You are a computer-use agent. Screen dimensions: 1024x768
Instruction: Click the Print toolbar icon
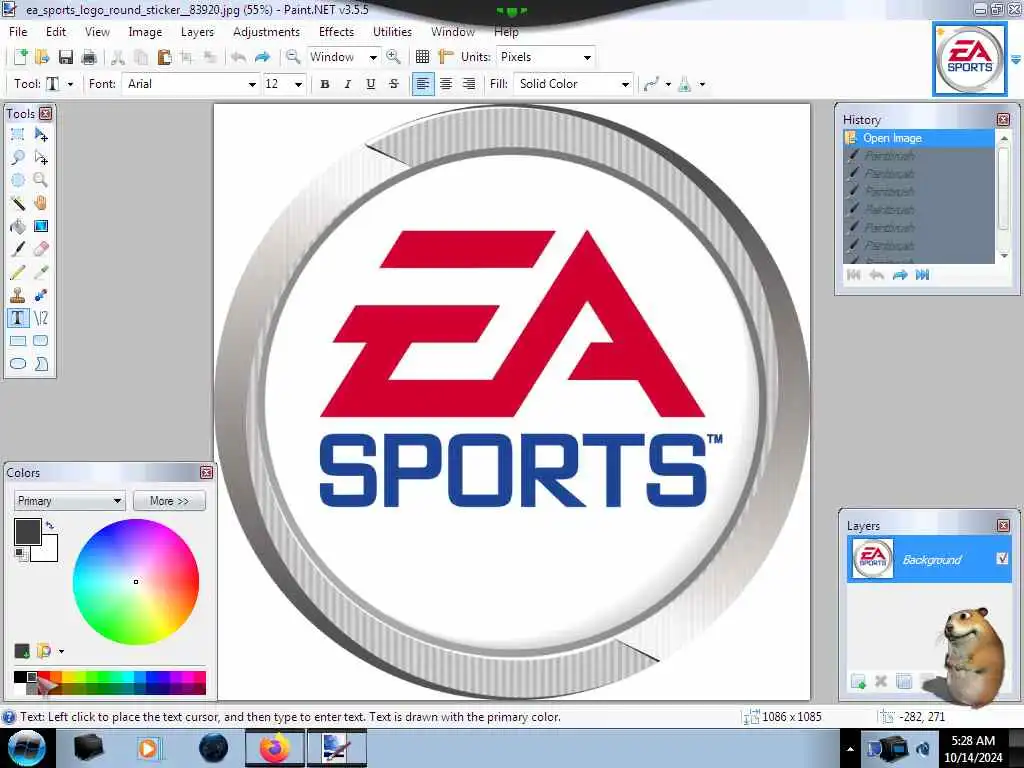point(89,57)
